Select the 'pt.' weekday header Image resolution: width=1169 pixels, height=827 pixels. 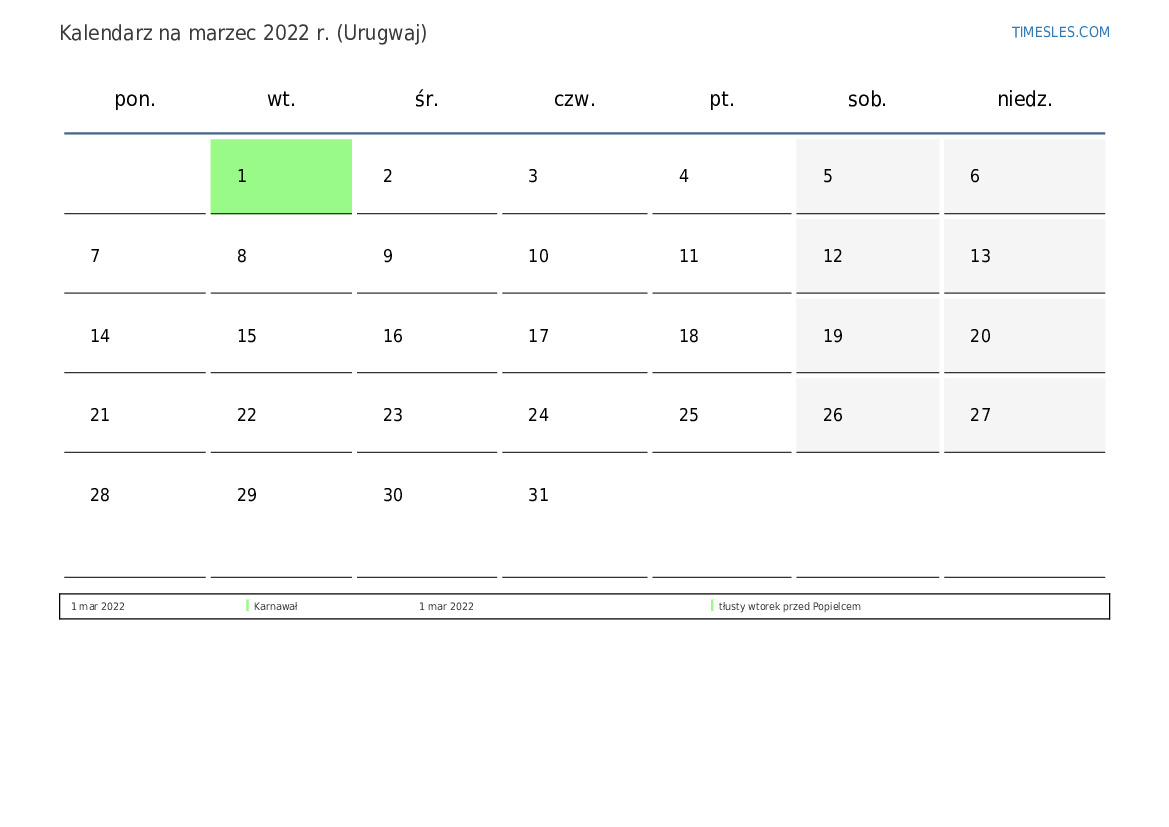point(722,99)
